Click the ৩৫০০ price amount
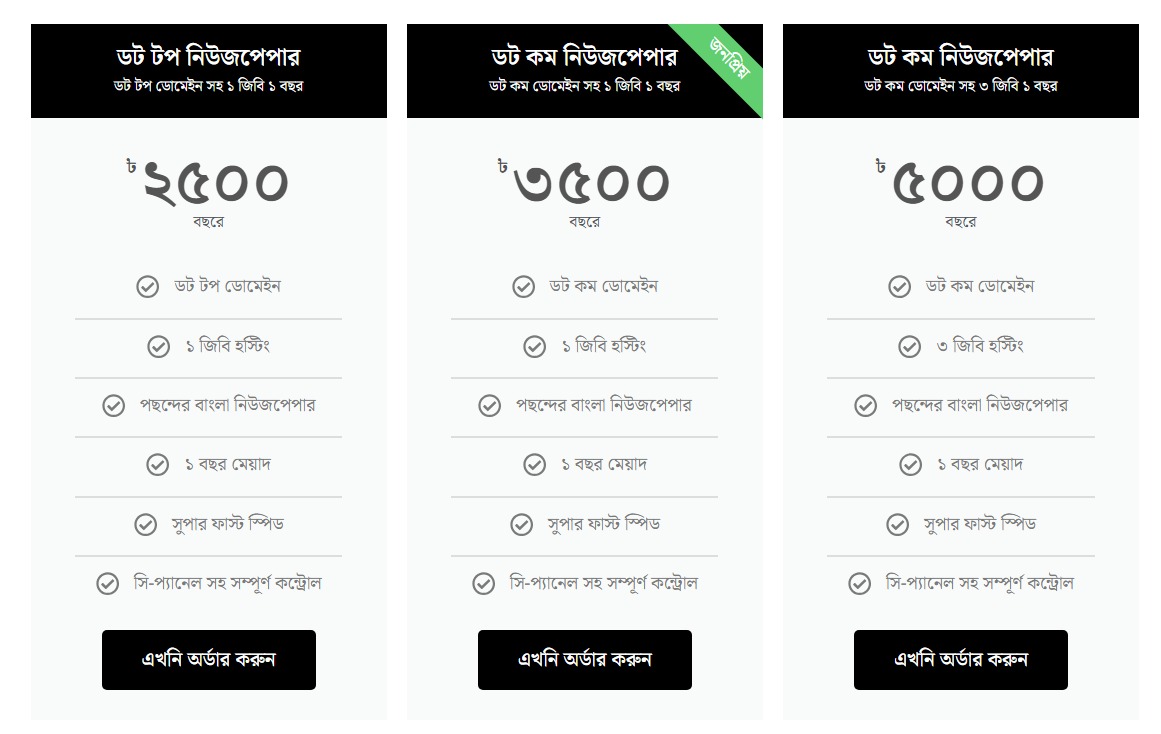 [591, 184]
